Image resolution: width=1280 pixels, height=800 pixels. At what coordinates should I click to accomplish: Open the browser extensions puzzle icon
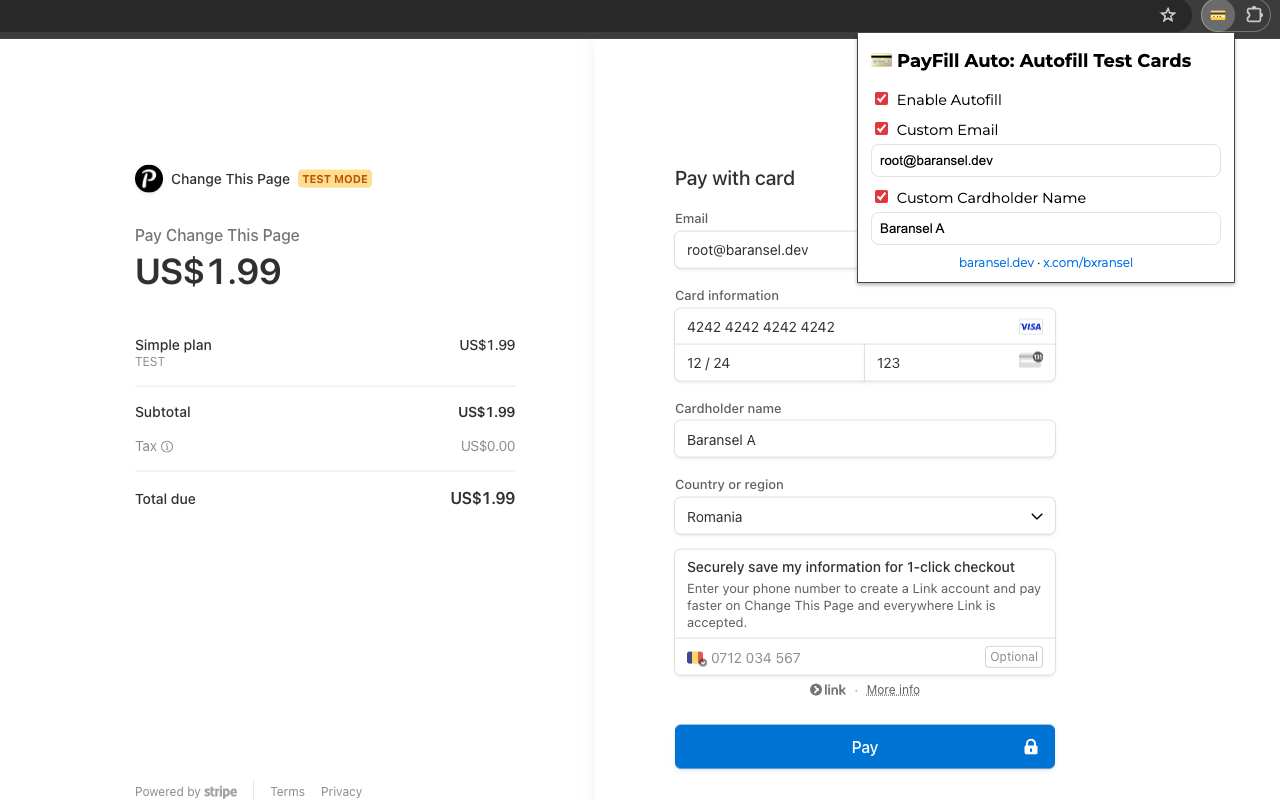[x=1254, y=15]
